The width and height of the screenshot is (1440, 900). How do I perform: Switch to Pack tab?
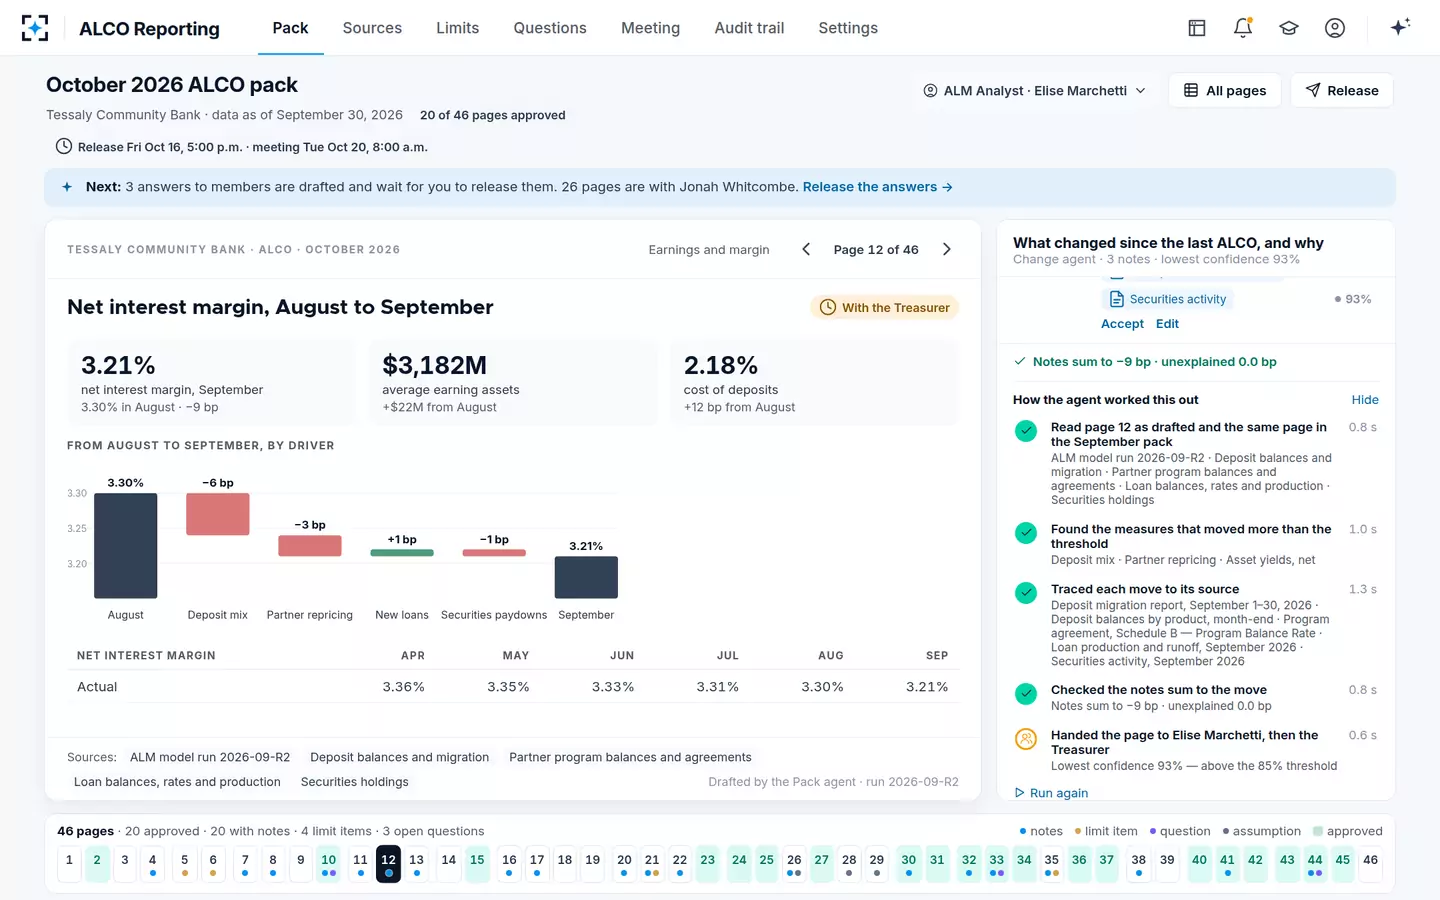pos(290,28)
